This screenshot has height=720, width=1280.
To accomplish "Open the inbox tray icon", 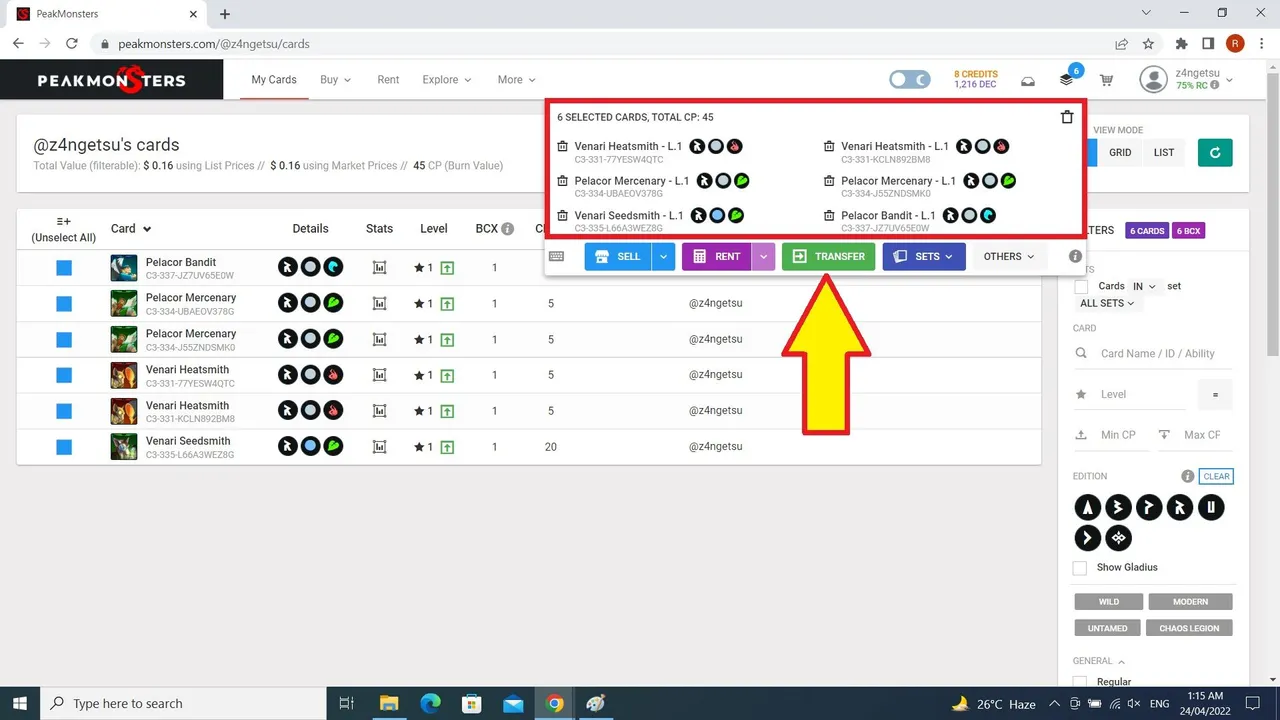I will [1028, 81].
